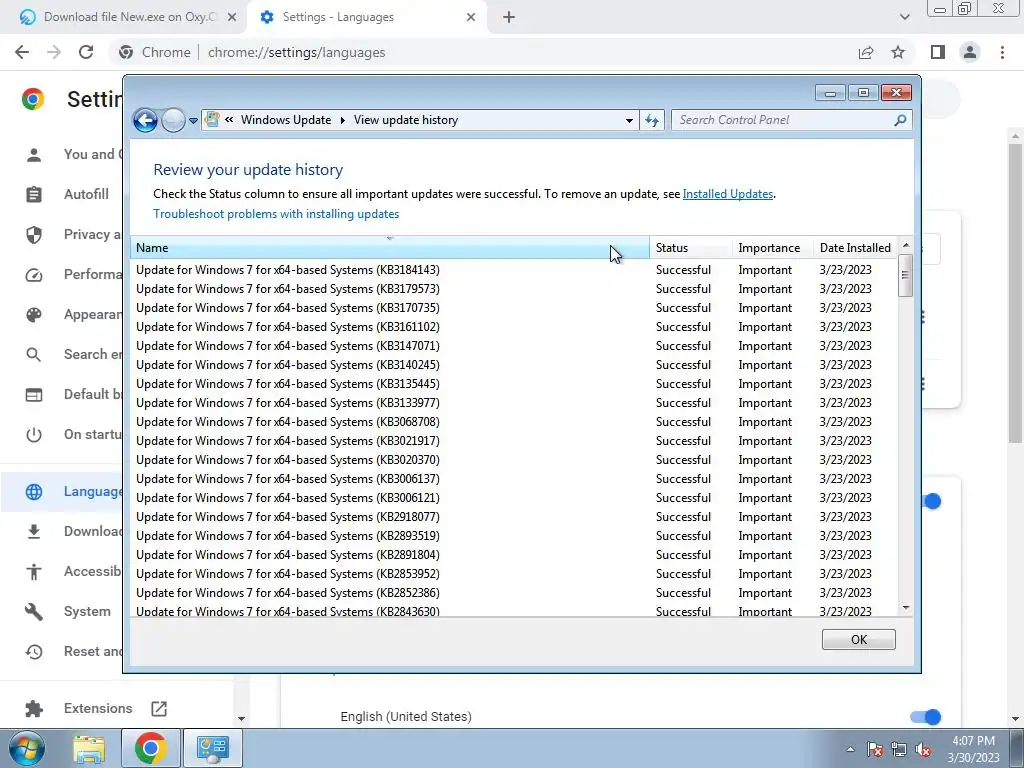Open Search engine icon in Chrome settings
The width and height of the screenshot is (1024, 768).
click(34, 355)
